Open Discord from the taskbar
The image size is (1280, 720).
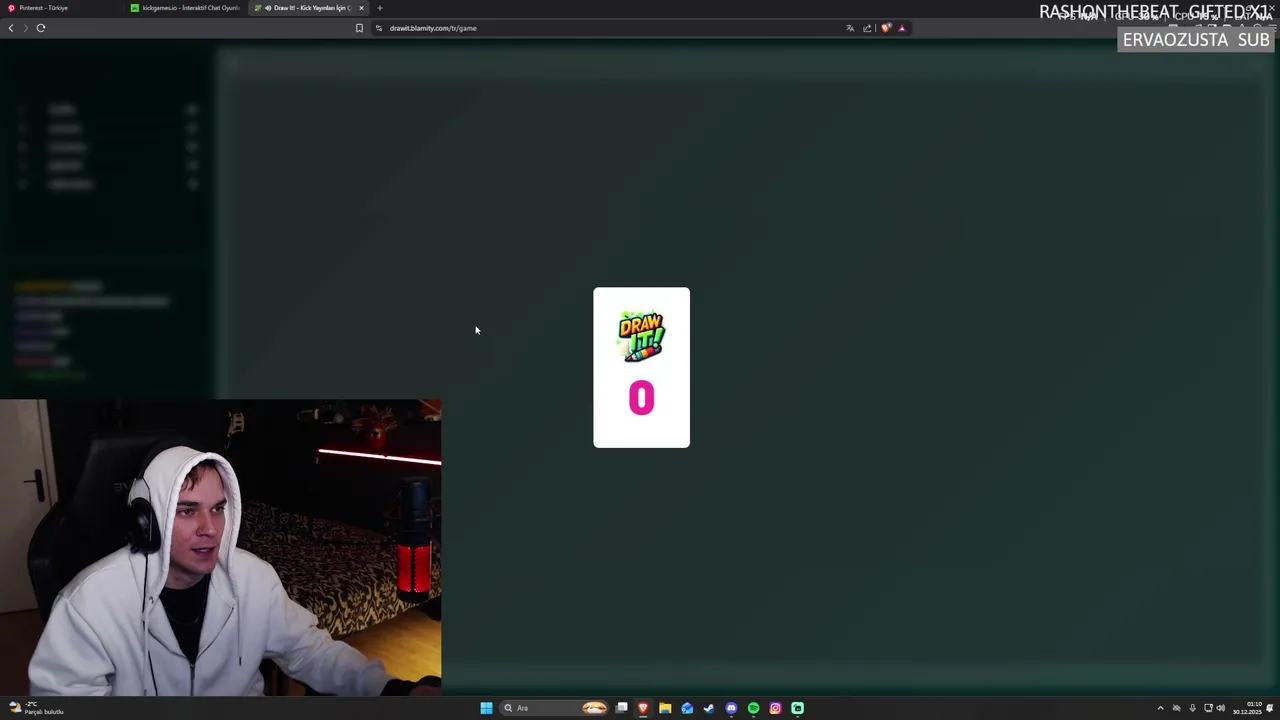(x=731, y=708)
